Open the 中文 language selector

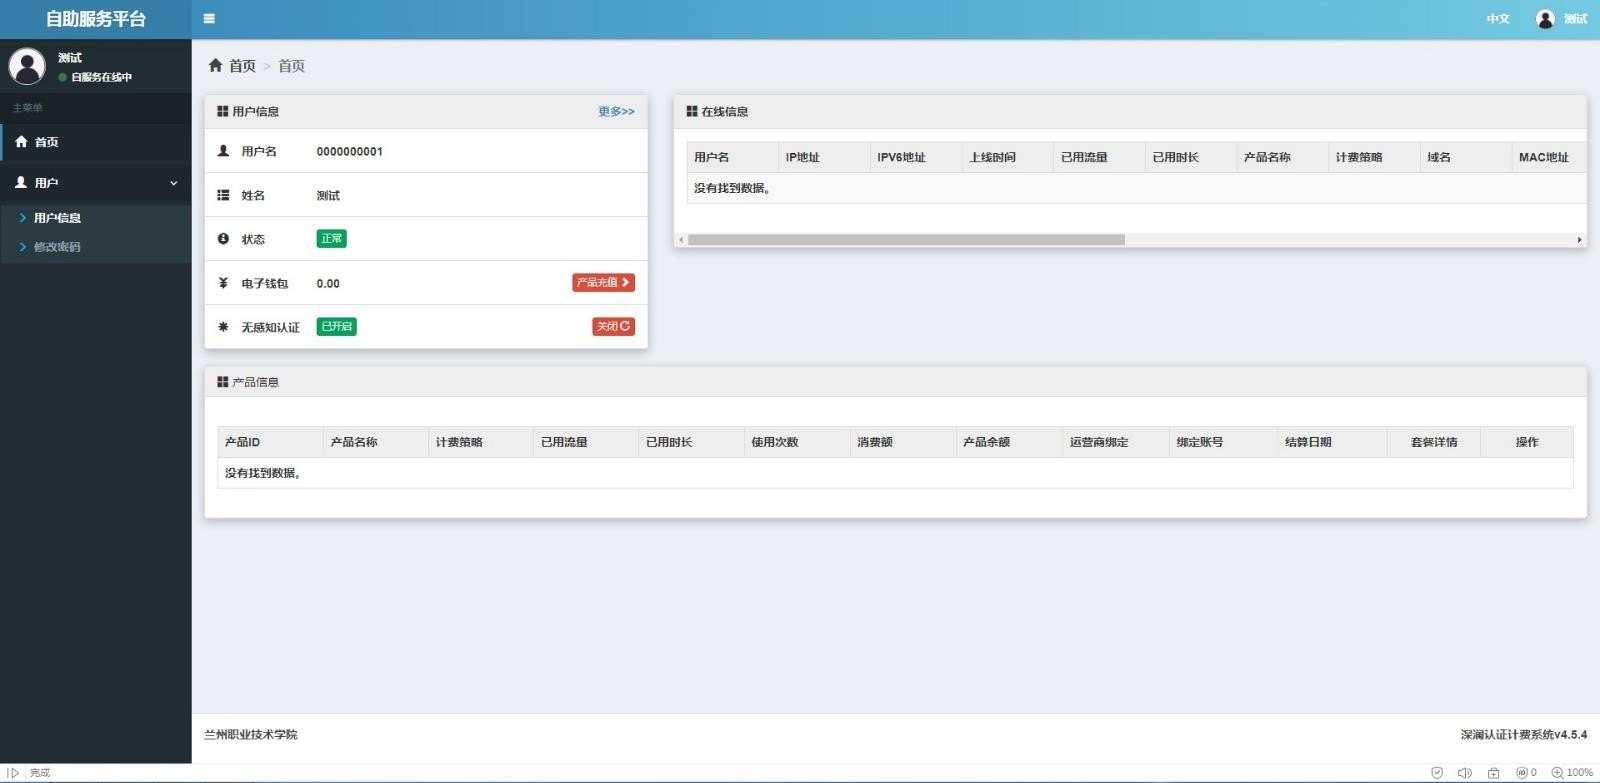(1498, 19)
